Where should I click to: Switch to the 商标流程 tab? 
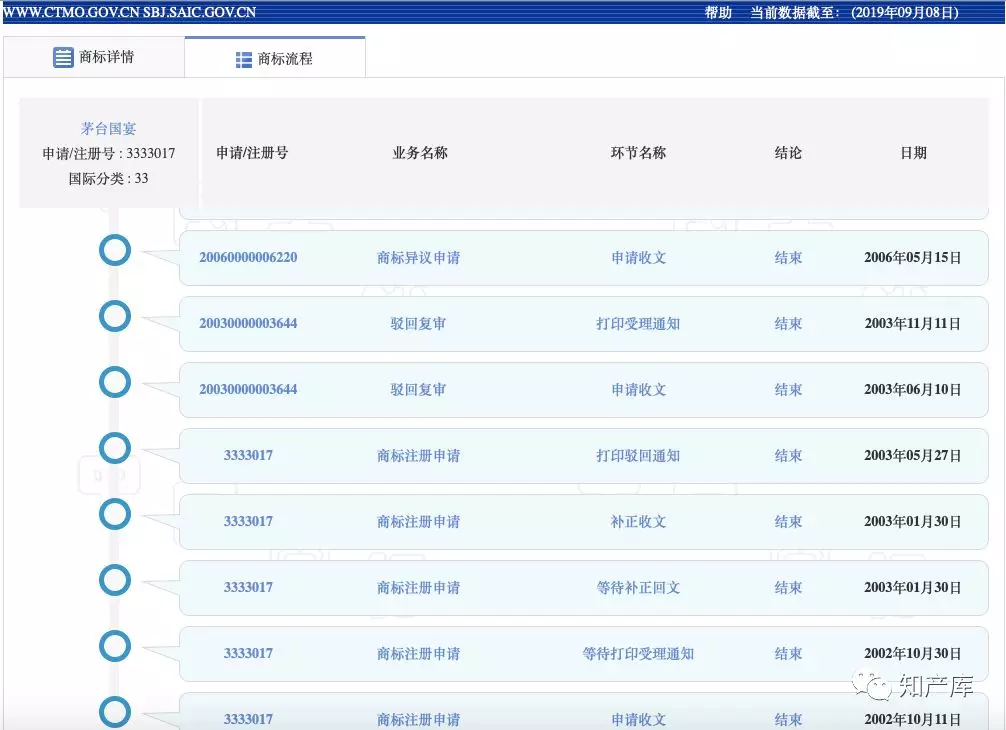coord(275,58)
